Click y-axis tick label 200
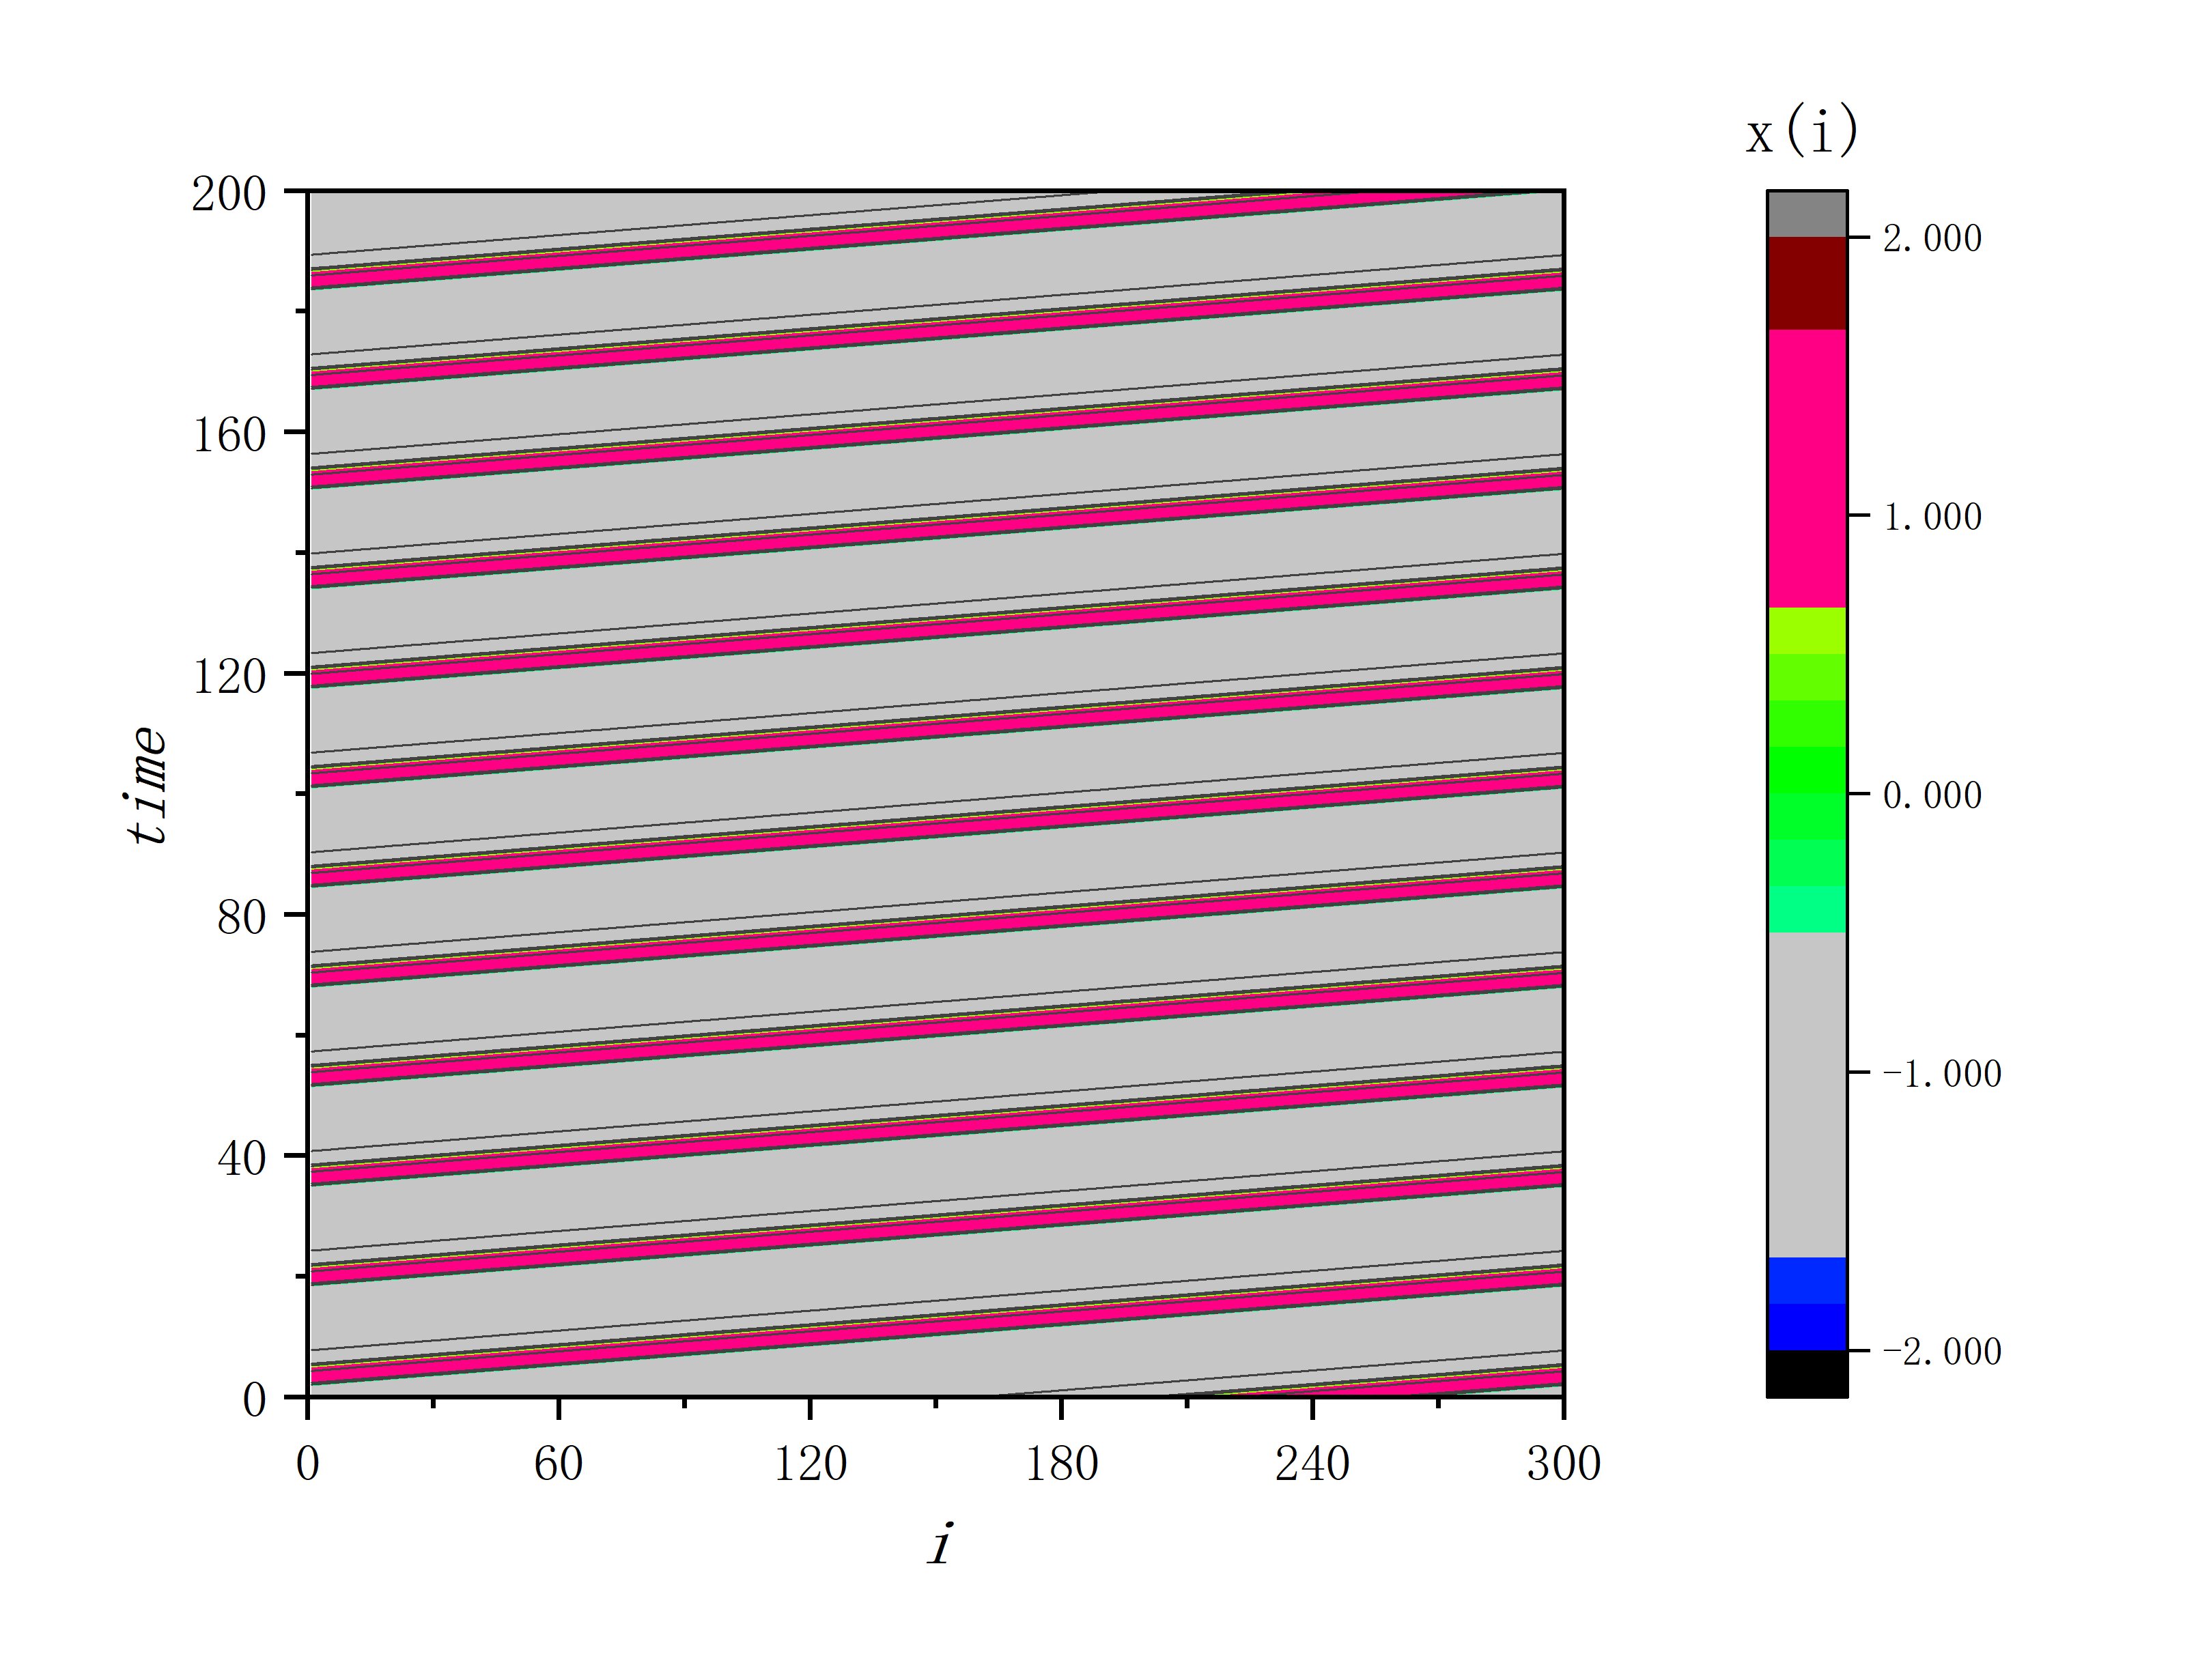Screen dimensions: 2196x1680 pyautogui.click(x=229, y=193)
